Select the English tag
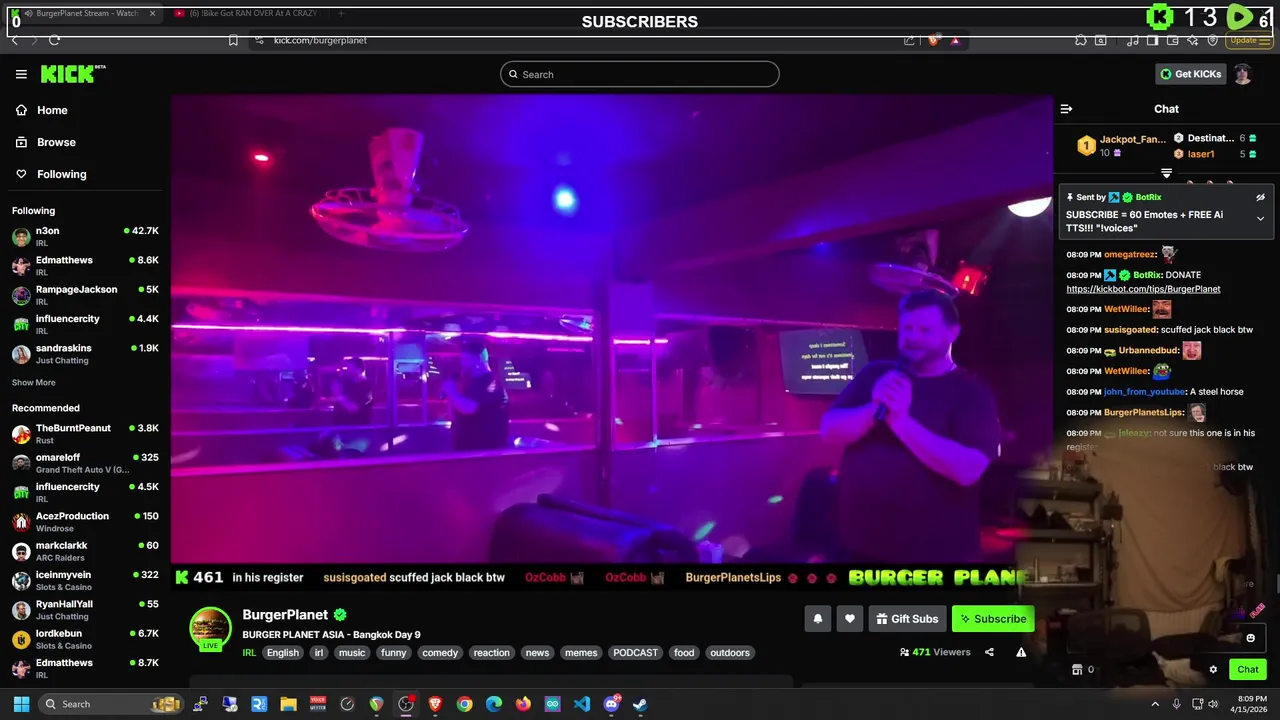 coord(283,653)
